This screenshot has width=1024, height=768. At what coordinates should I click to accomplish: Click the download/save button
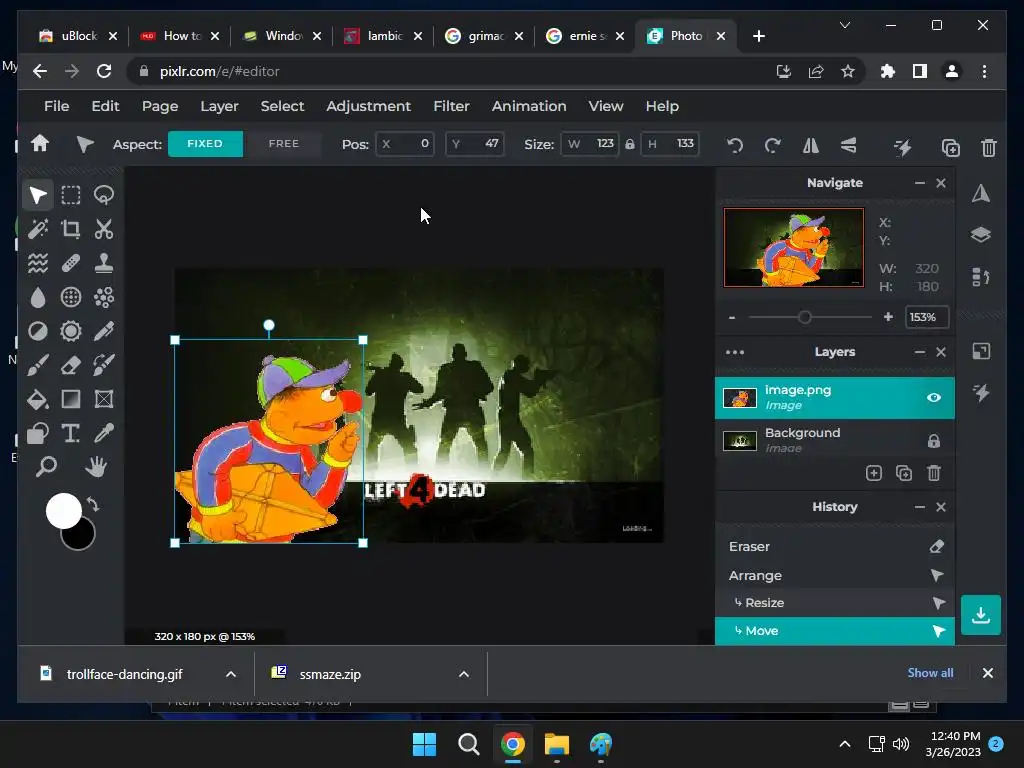980,615
